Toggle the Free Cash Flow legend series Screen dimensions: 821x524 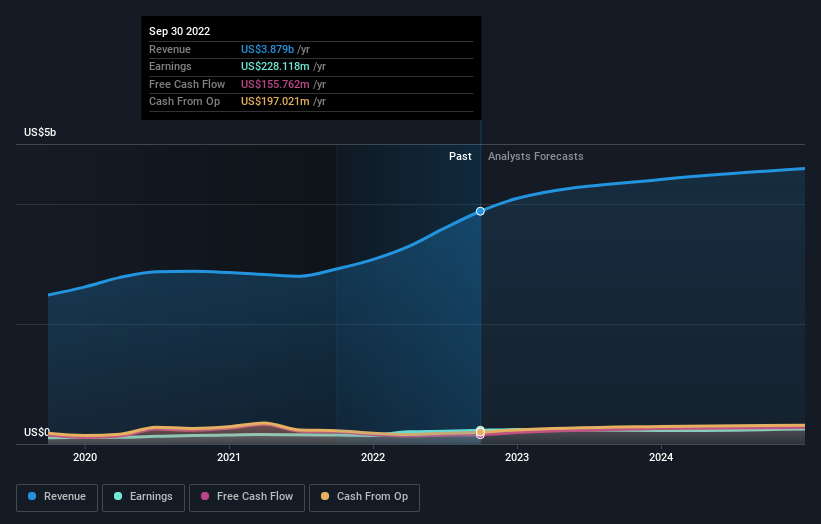[x=247, y=497]
